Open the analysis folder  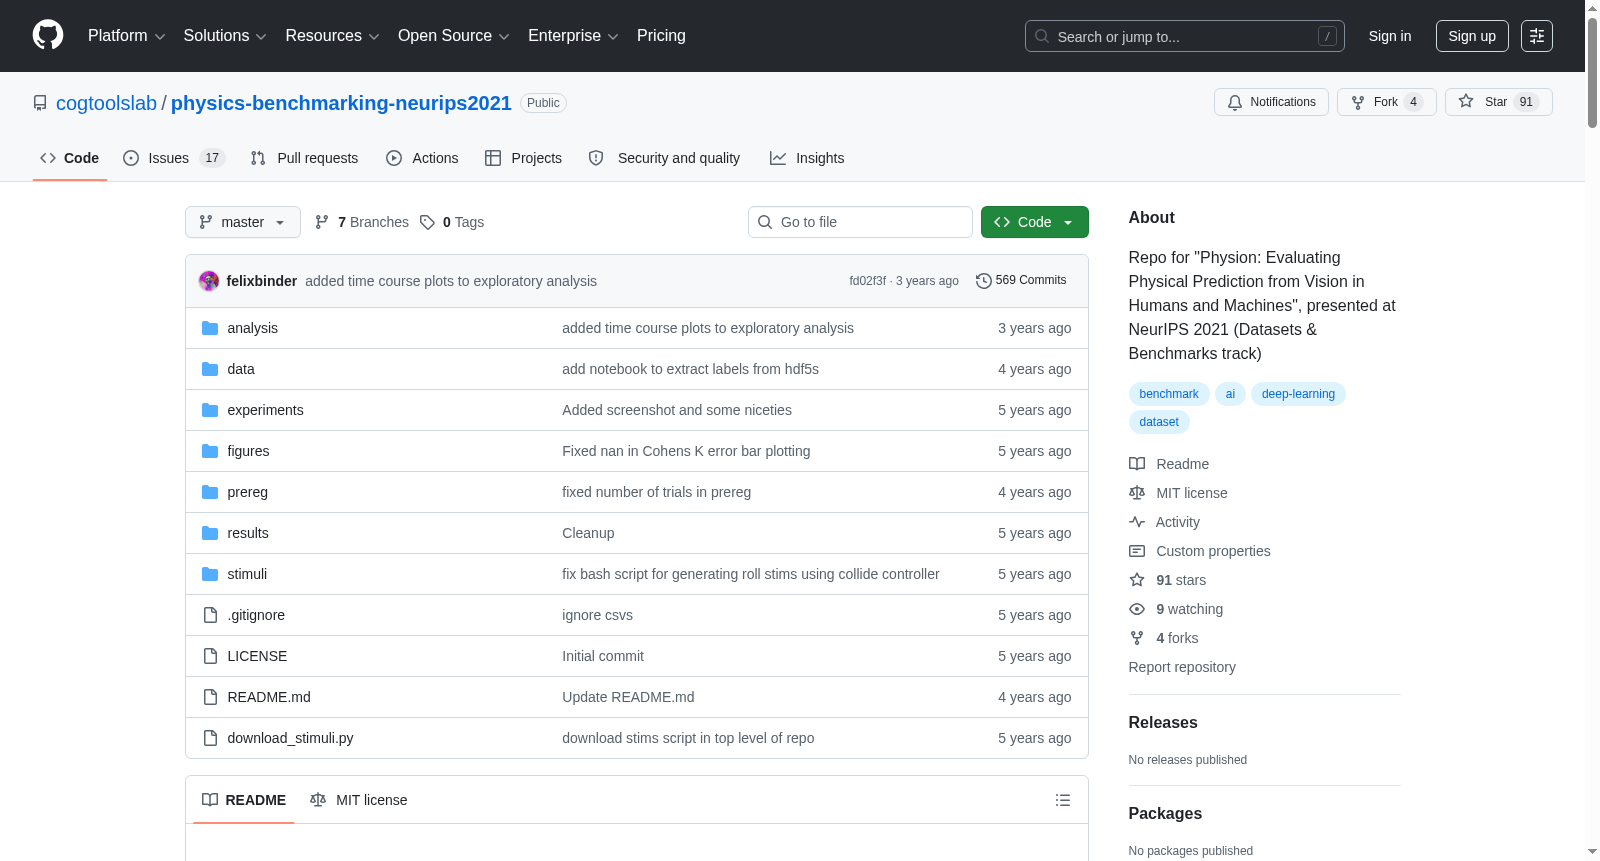pos(252,328)
